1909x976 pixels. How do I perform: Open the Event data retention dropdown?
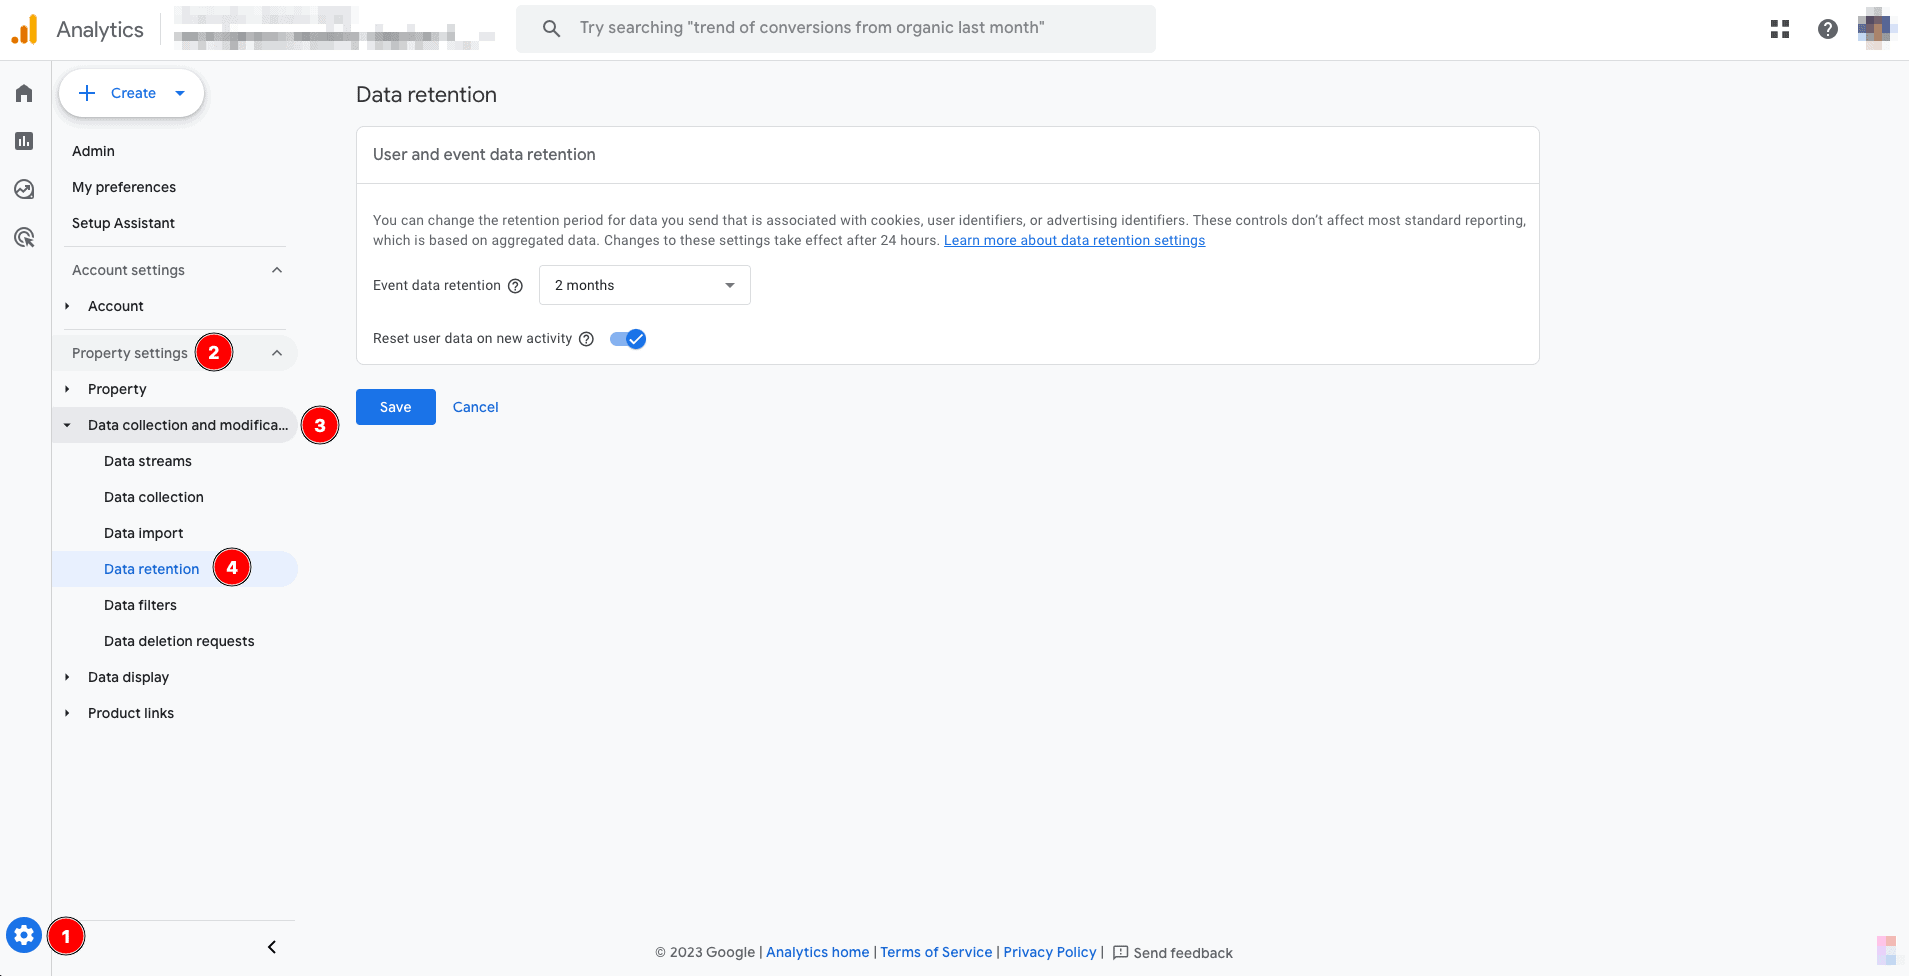pyautogui.click(x=644, y=285)
